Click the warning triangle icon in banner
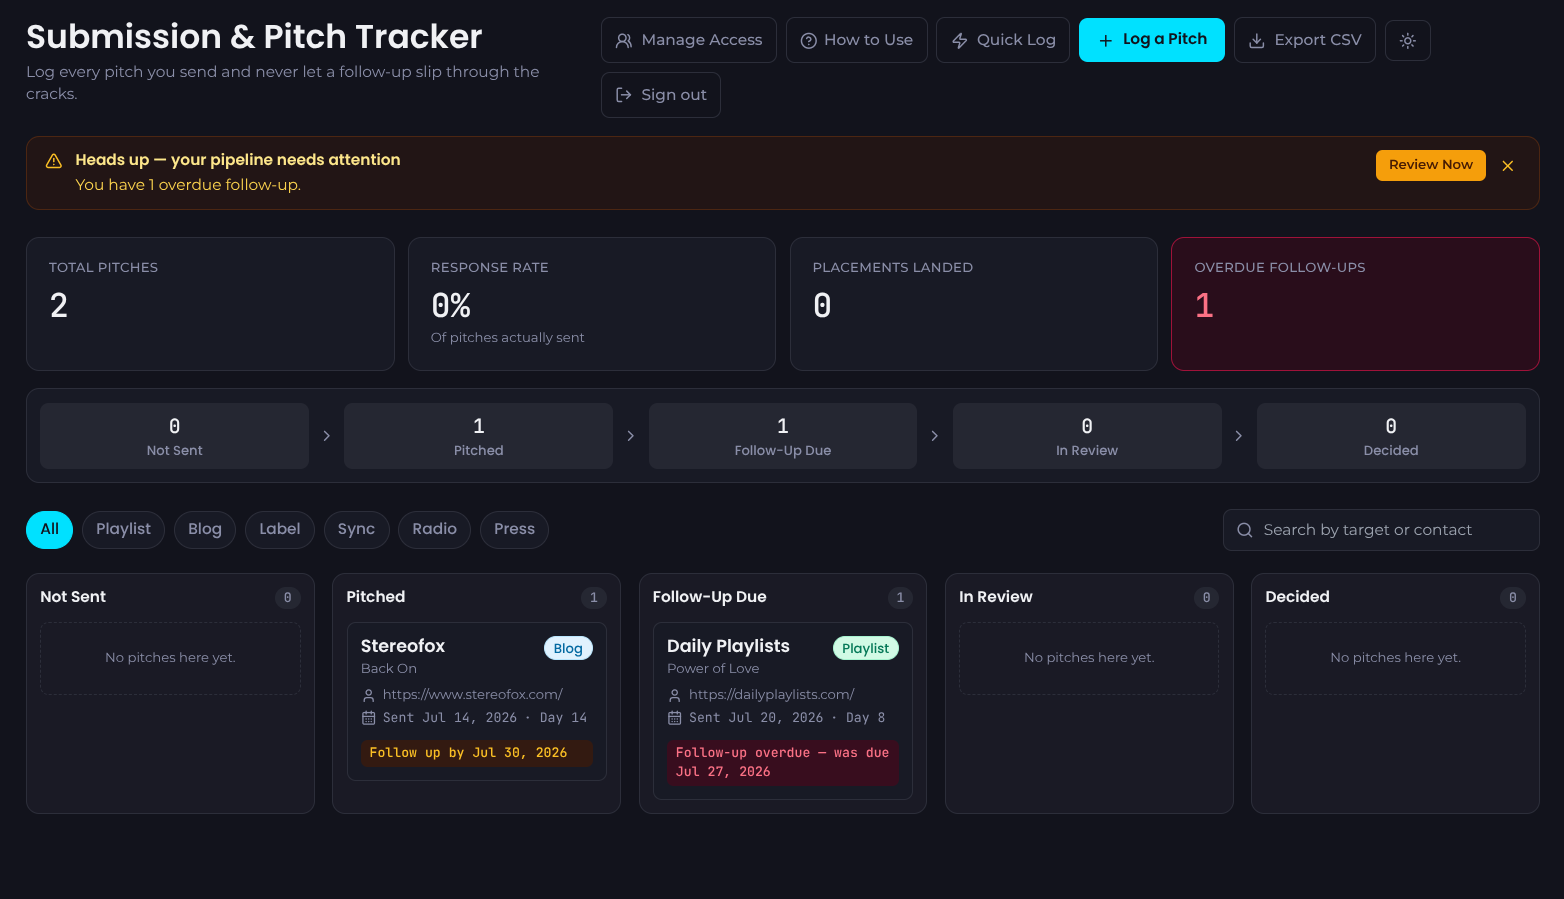This screenshot has width=1564, height=899. (54, 161)
